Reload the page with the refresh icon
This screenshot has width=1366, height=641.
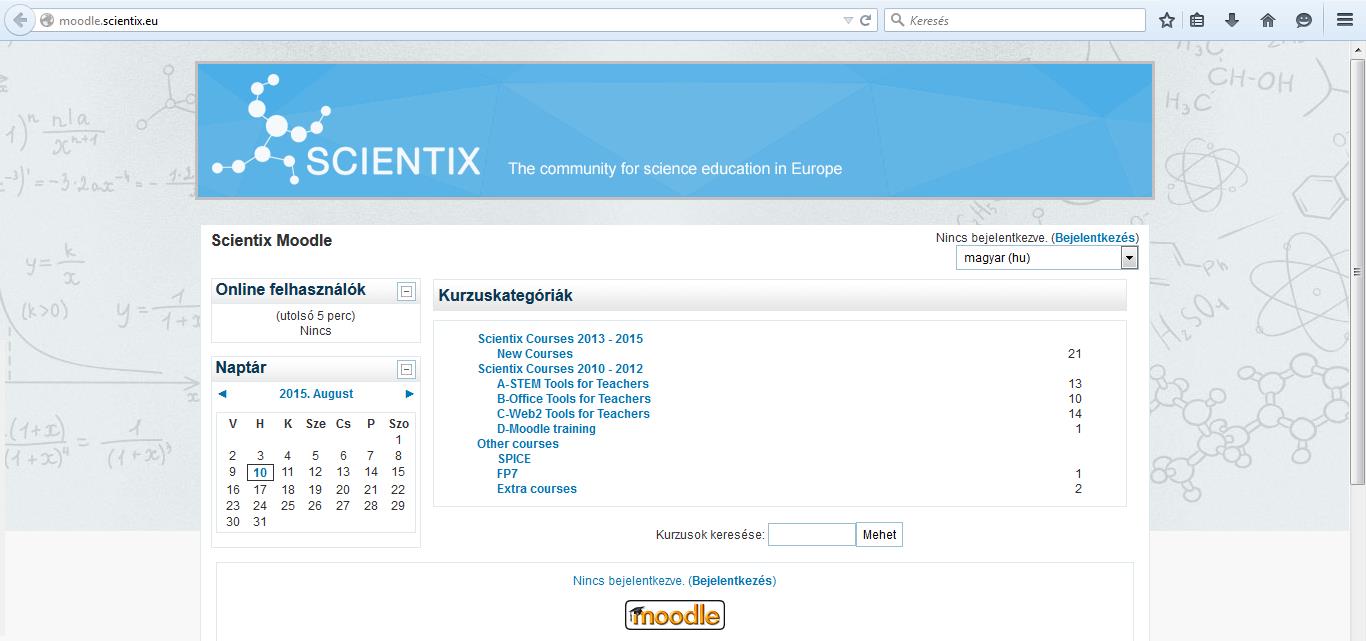[x=866, y=20]
